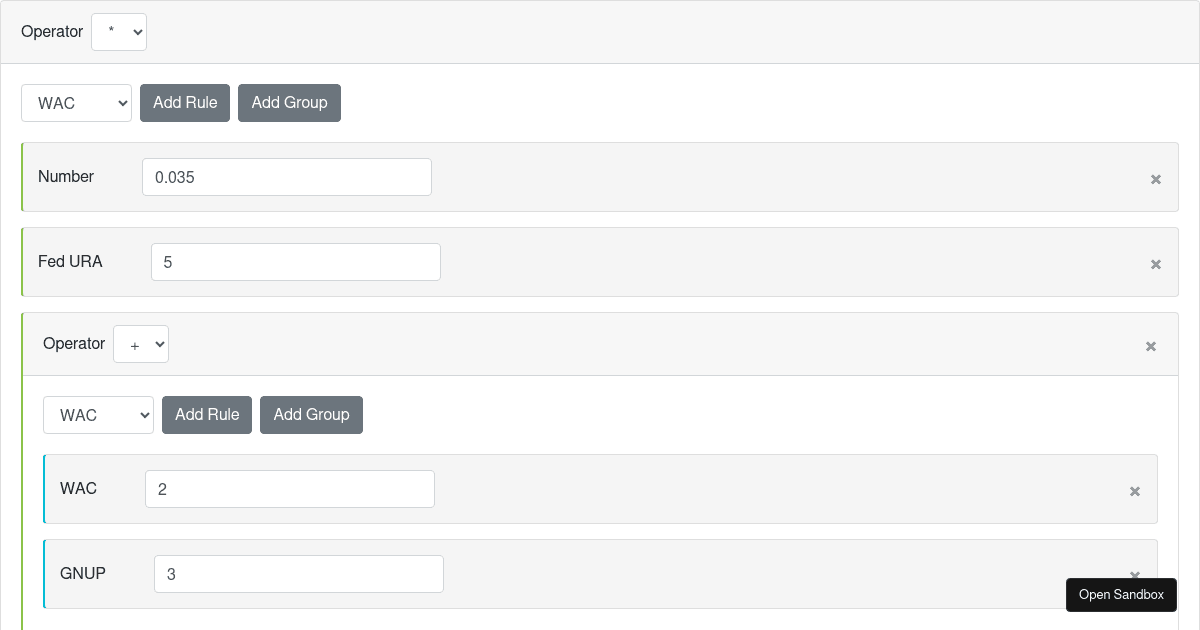1200x630 pixels.
Task: Click the Operator label in the header
Action: [51, 31]
